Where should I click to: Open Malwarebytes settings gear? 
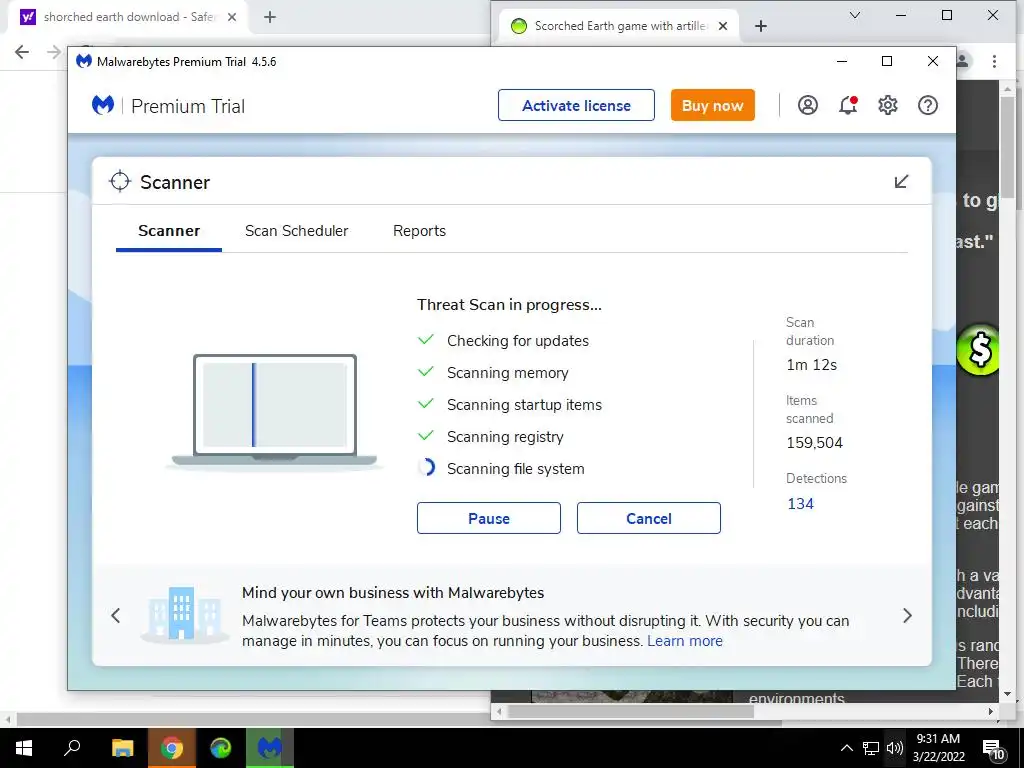[x=888, y=105]
